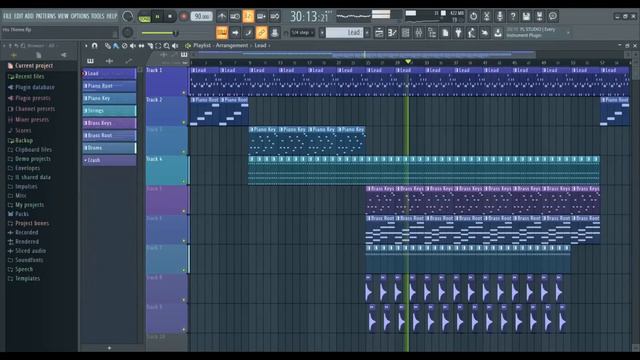The image size is (640, 360).
Task: Click the project info chat bubble icon
Action: [x=553, y=16]
